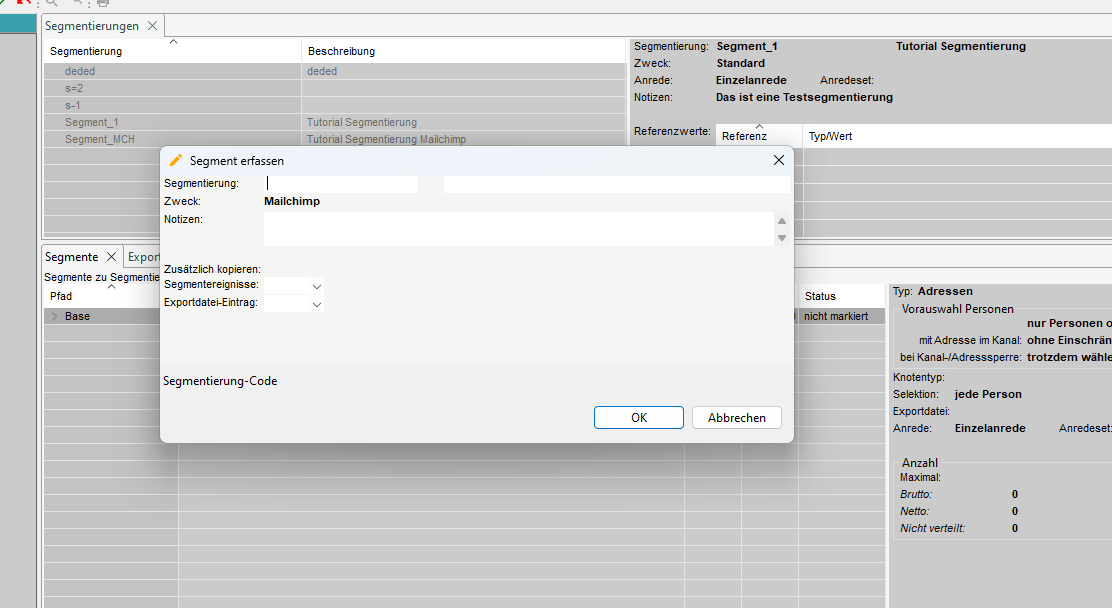
Task: Close the Segmente tab with its X
Action: [x=112, y=257]
